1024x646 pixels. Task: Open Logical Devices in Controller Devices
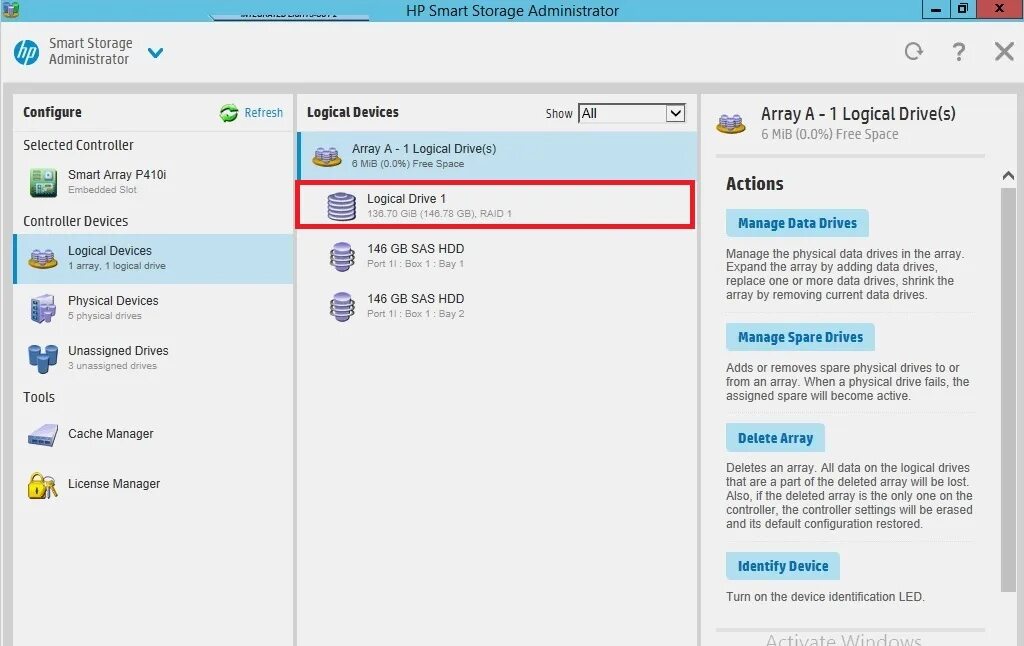153,259
